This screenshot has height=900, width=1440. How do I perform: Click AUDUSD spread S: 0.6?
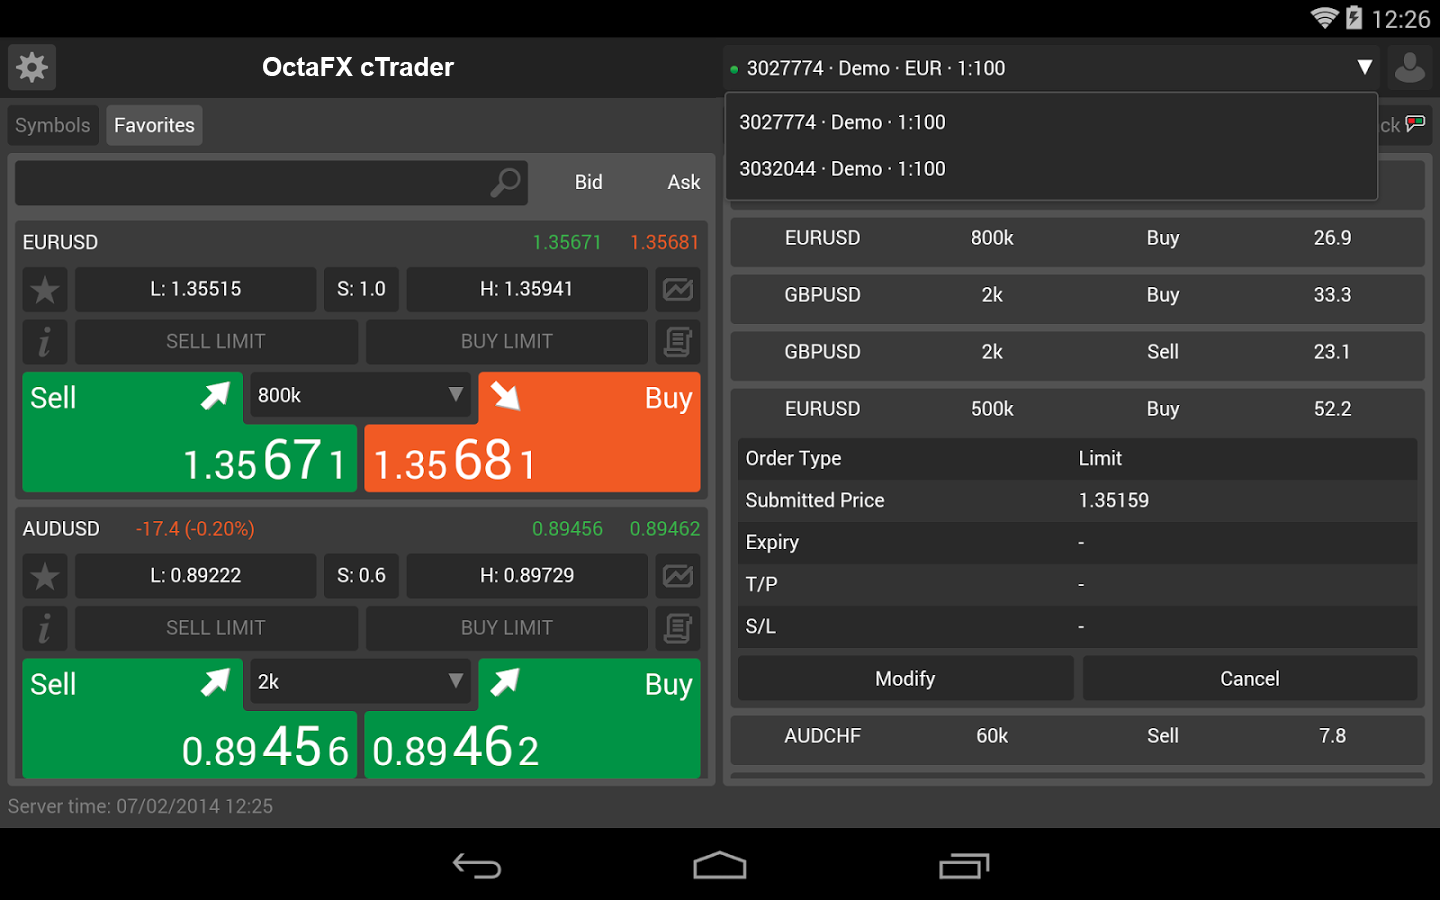[361, 576]
